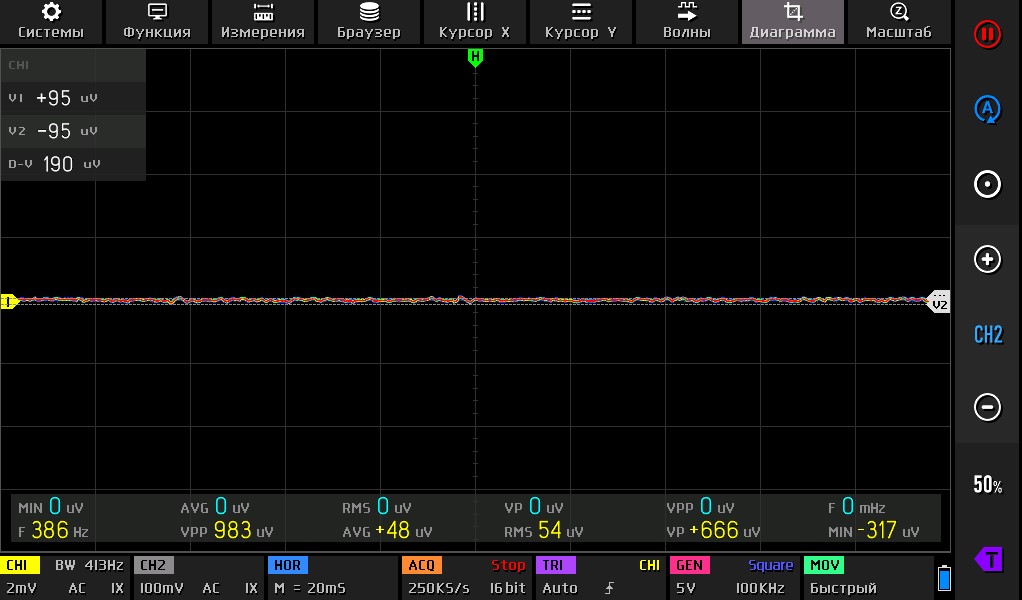Click the minus button to decrease scale
Viewport: 1022px width, 600px height.
(x=987, y=407)
